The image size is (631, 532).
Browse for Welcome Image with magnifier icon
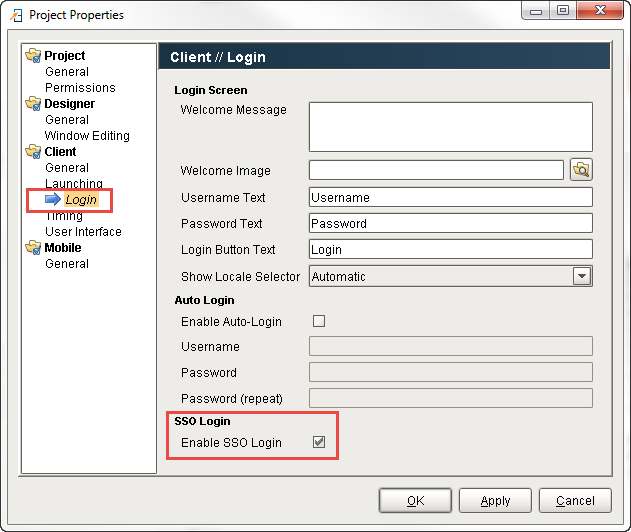coord(581,170)
